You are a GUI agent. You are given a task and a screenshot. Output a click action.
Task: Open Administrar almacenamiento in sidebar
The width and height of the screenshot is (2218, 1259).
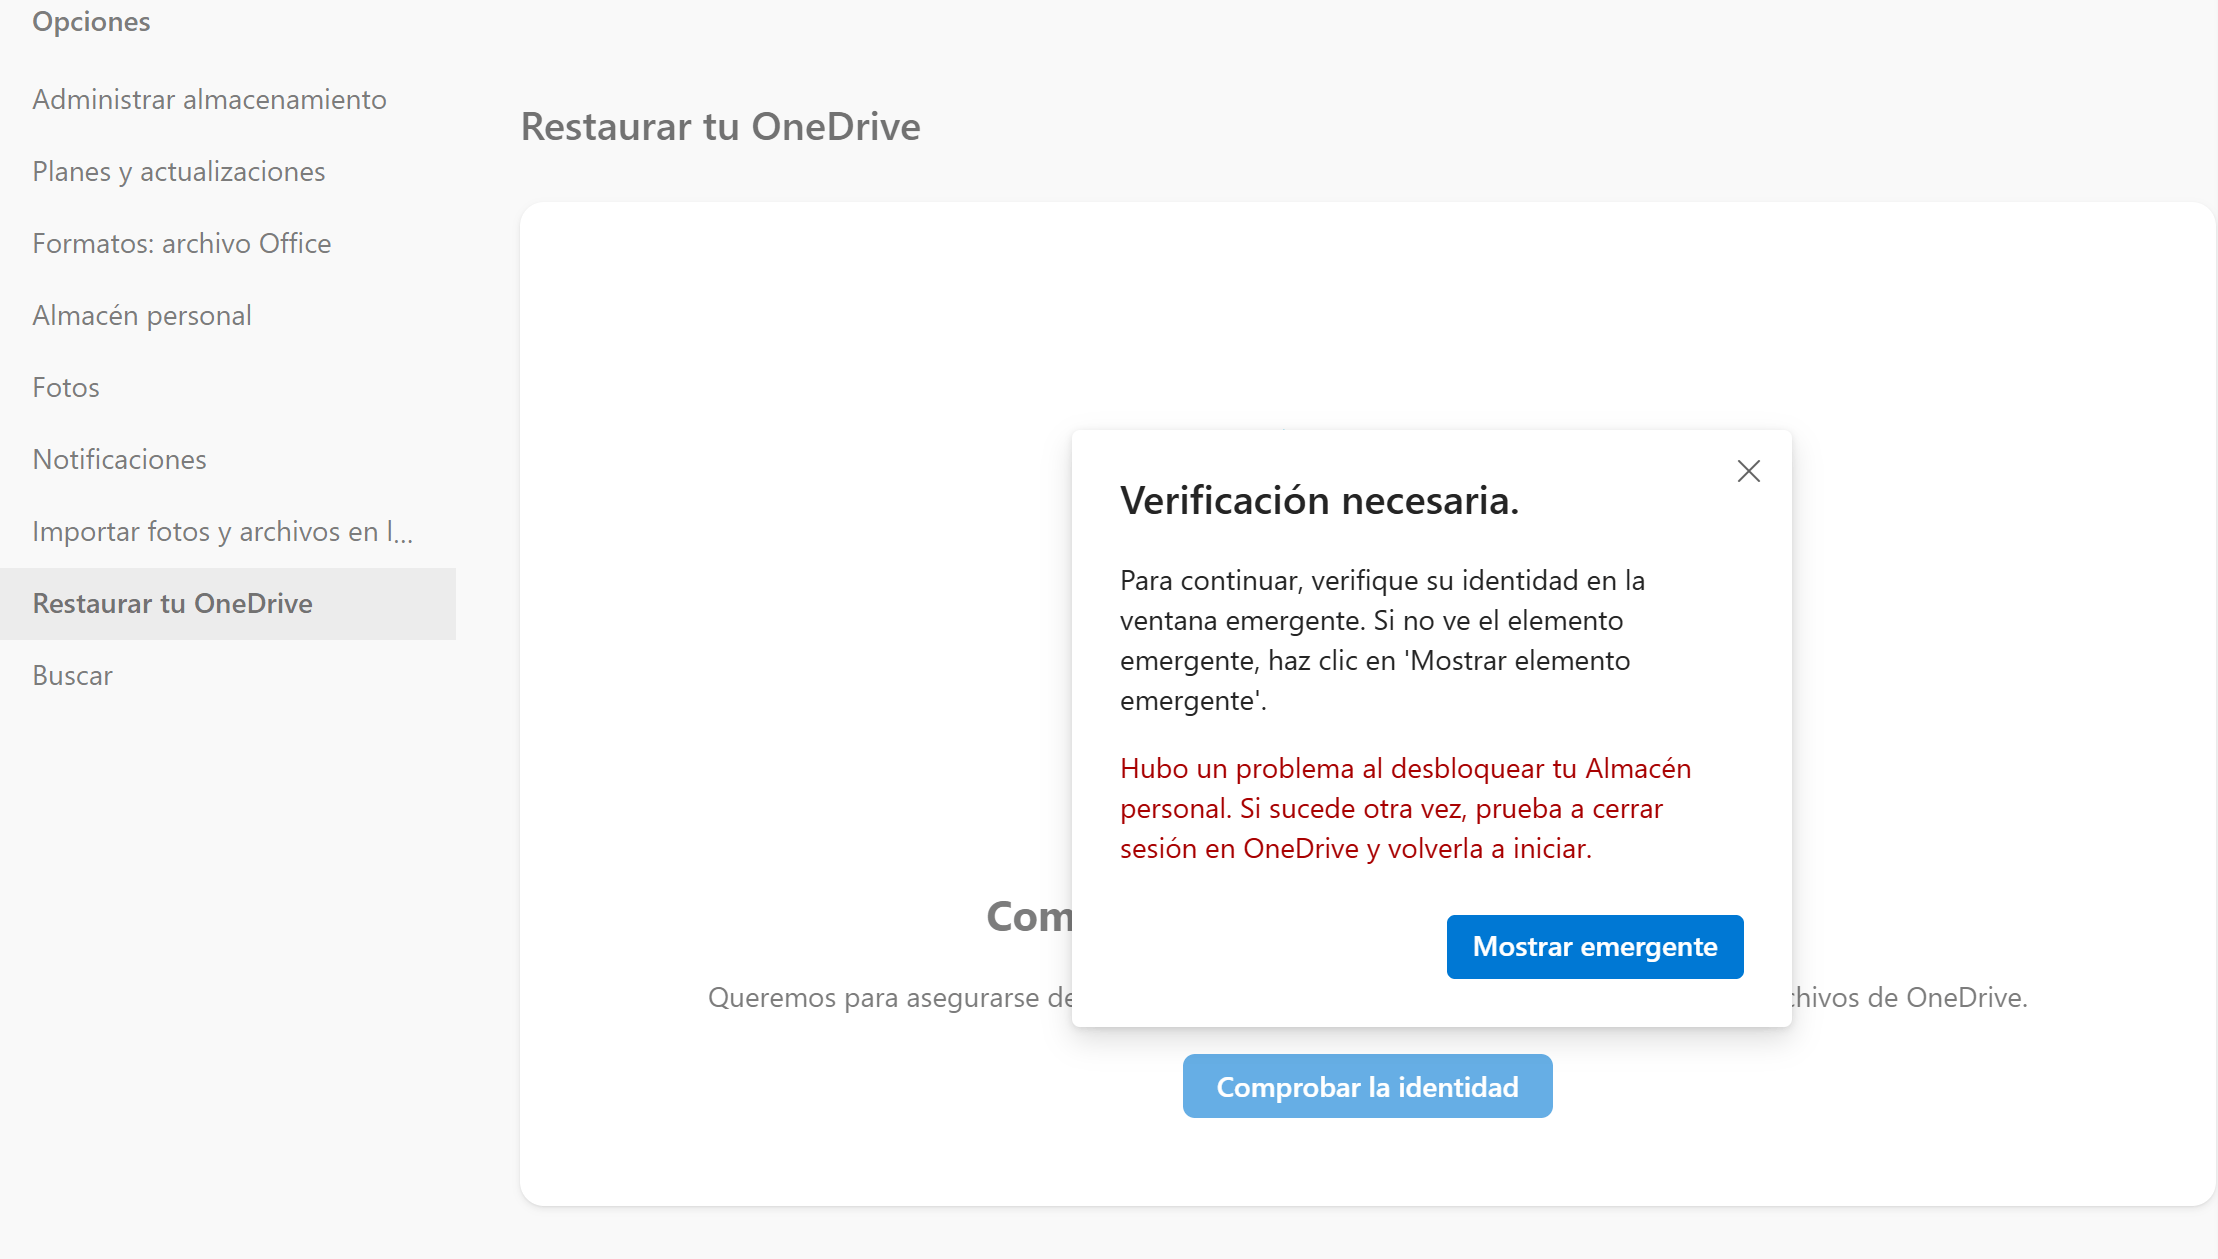coord(209,100)
